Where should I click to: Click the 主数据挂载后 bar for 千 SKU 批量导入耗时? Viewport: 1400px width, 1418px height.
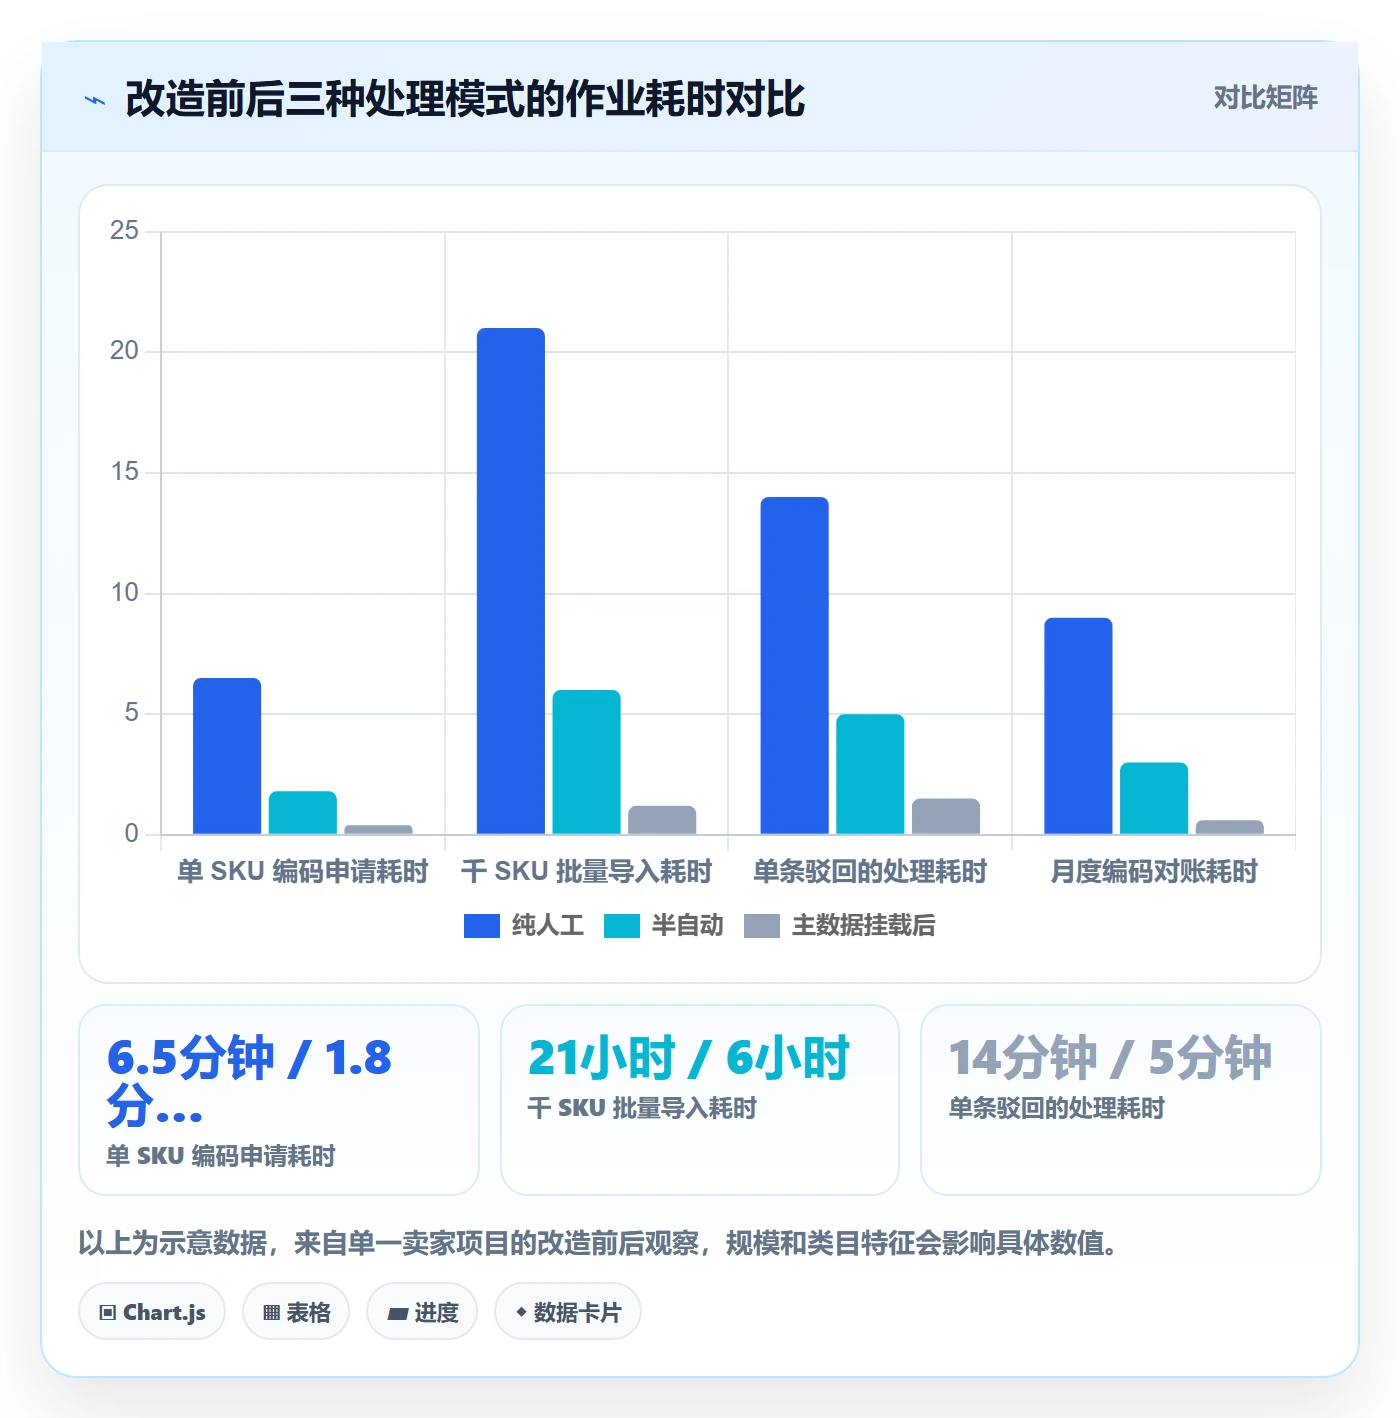point(662,820)
